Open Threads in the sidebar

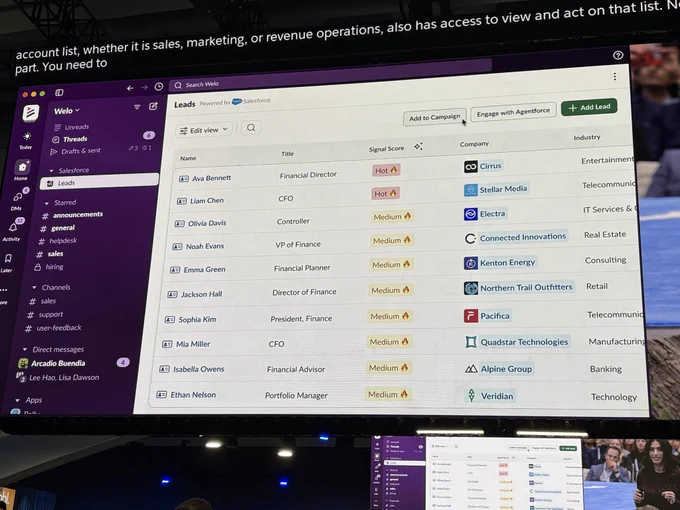point(69,139)
